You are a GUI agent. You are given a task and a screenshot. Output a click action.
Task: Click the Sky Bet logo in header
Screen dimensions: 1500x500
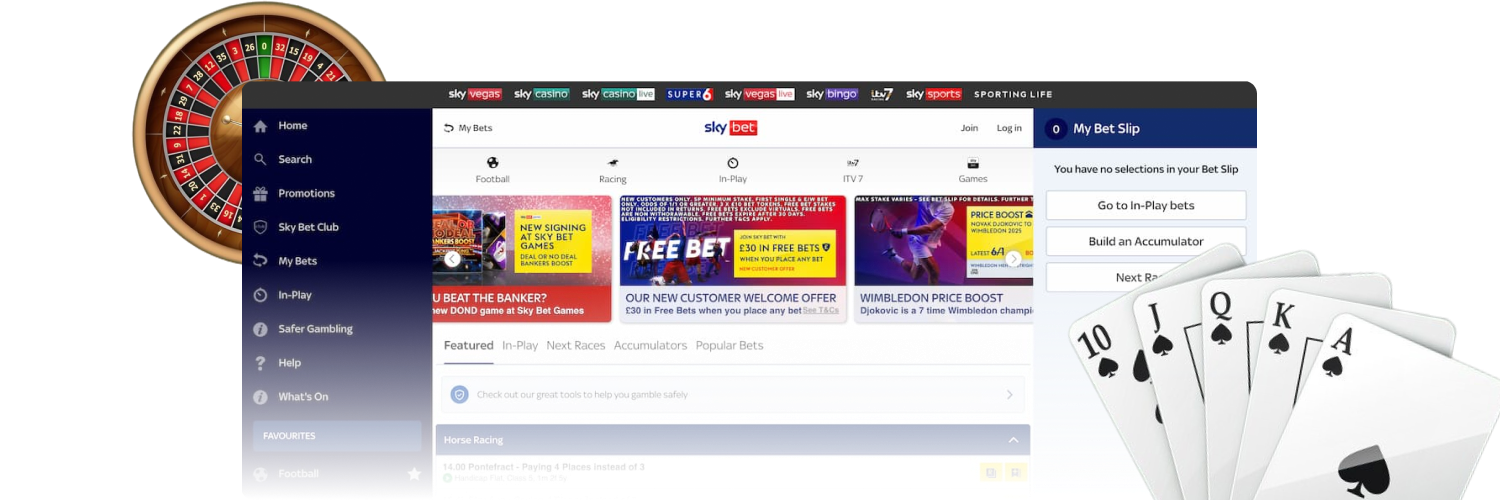pos(731,128)
